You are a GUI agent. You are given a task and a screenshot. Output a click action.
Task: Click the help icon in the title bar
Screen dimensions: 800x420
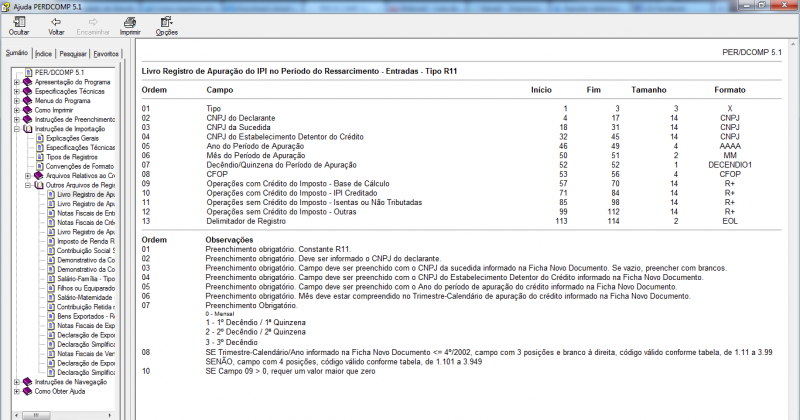tap(6, 7)
